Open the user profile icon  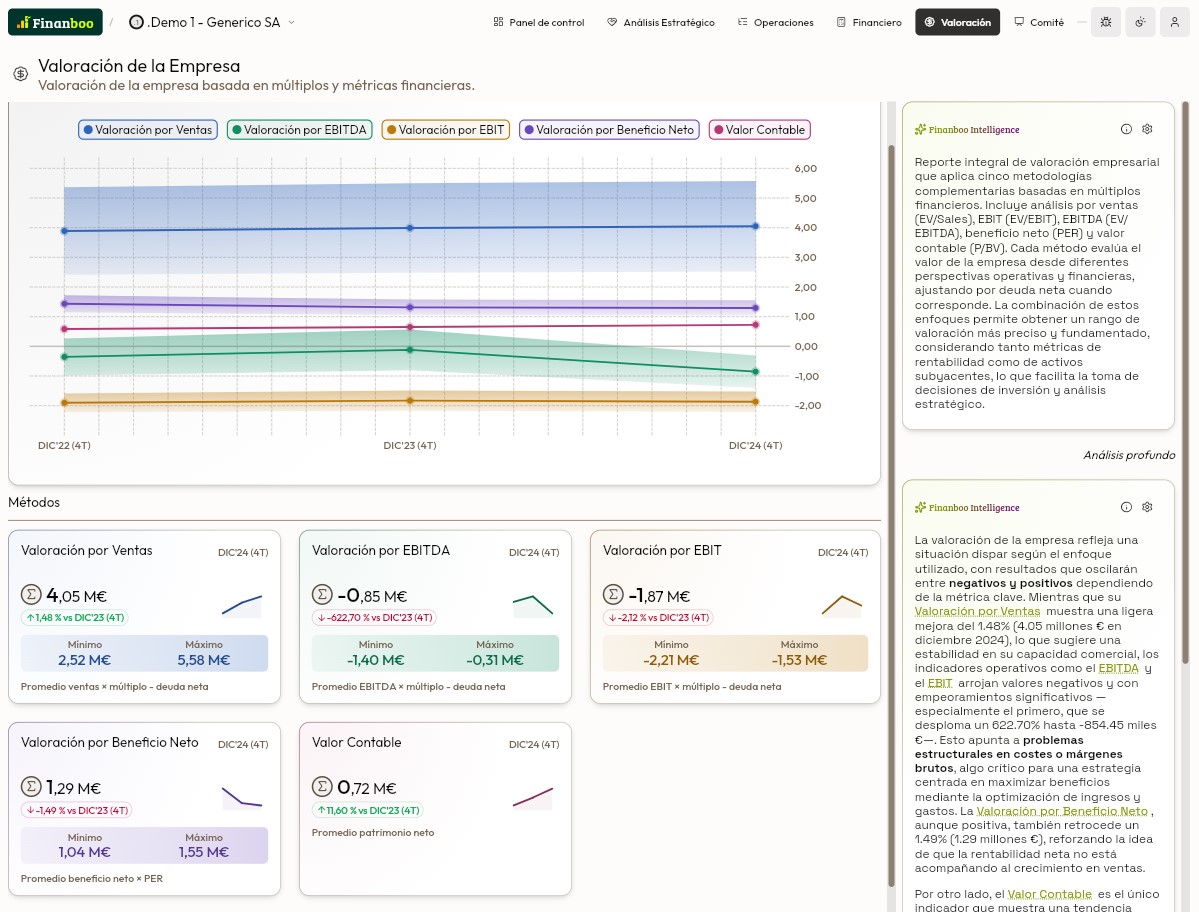click(x=1174, y=22)
